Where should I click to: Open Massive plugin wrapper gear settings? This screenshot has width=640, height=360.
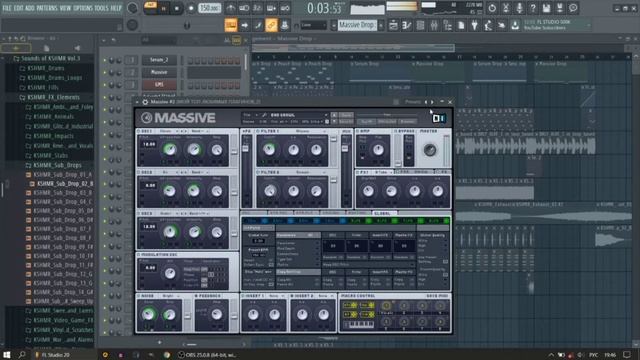(x=145, y=102)
